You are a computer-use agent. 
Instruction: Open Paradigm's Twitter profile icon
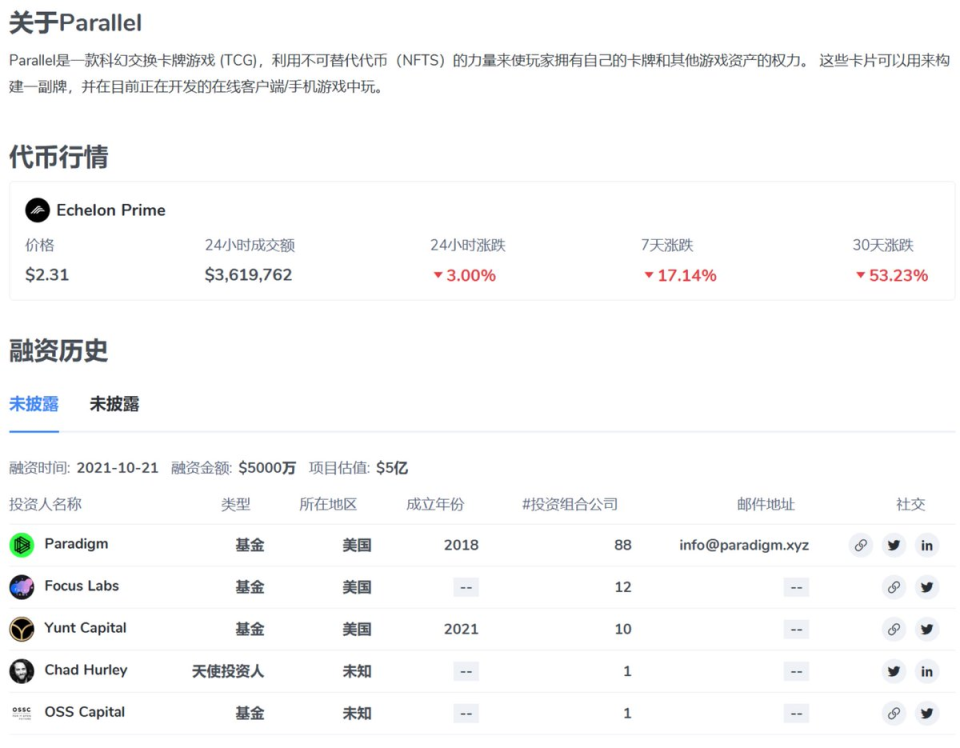893,546
